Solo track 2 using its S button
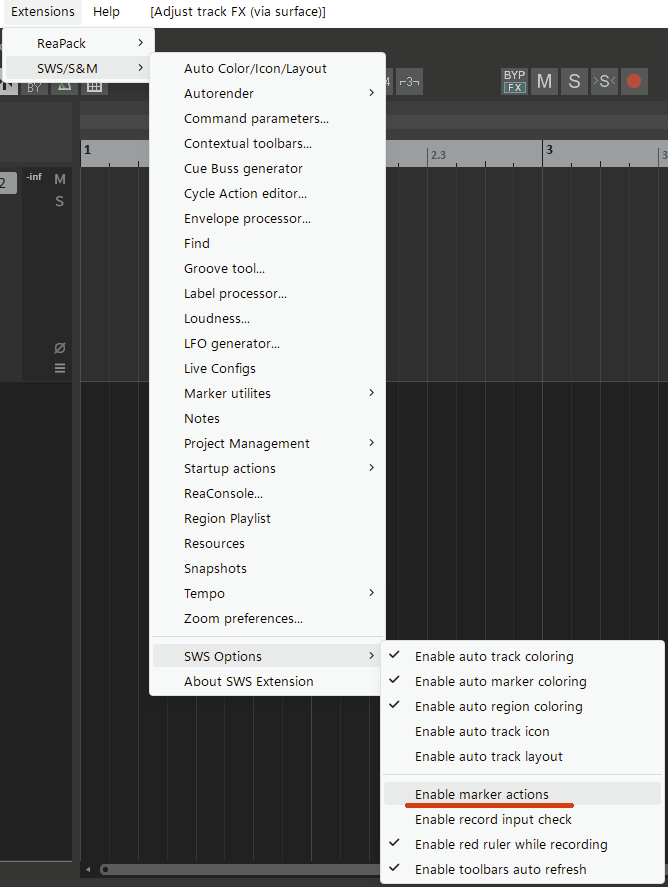This screenshot has height=887, width=668. point(59,201)
